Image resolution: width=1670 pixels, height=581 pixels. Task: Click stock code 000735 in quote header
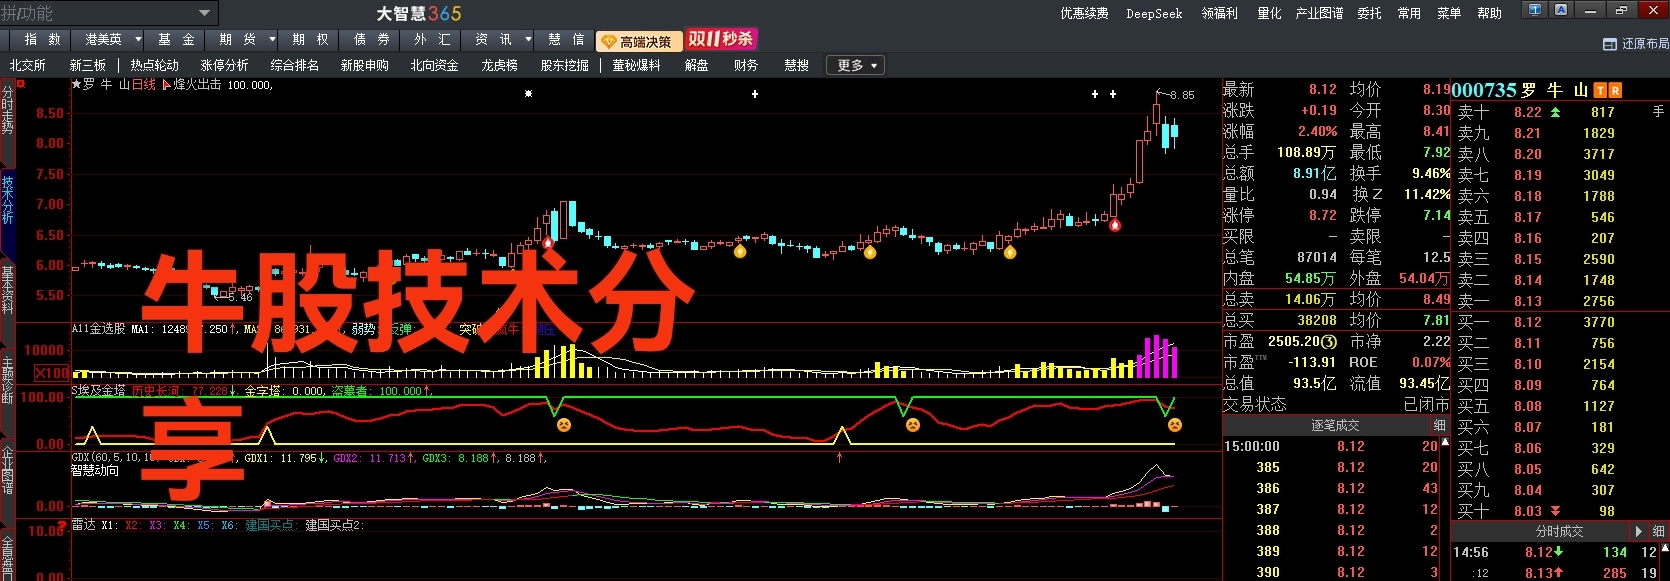pyautogui.click(x=1484, y=90)
